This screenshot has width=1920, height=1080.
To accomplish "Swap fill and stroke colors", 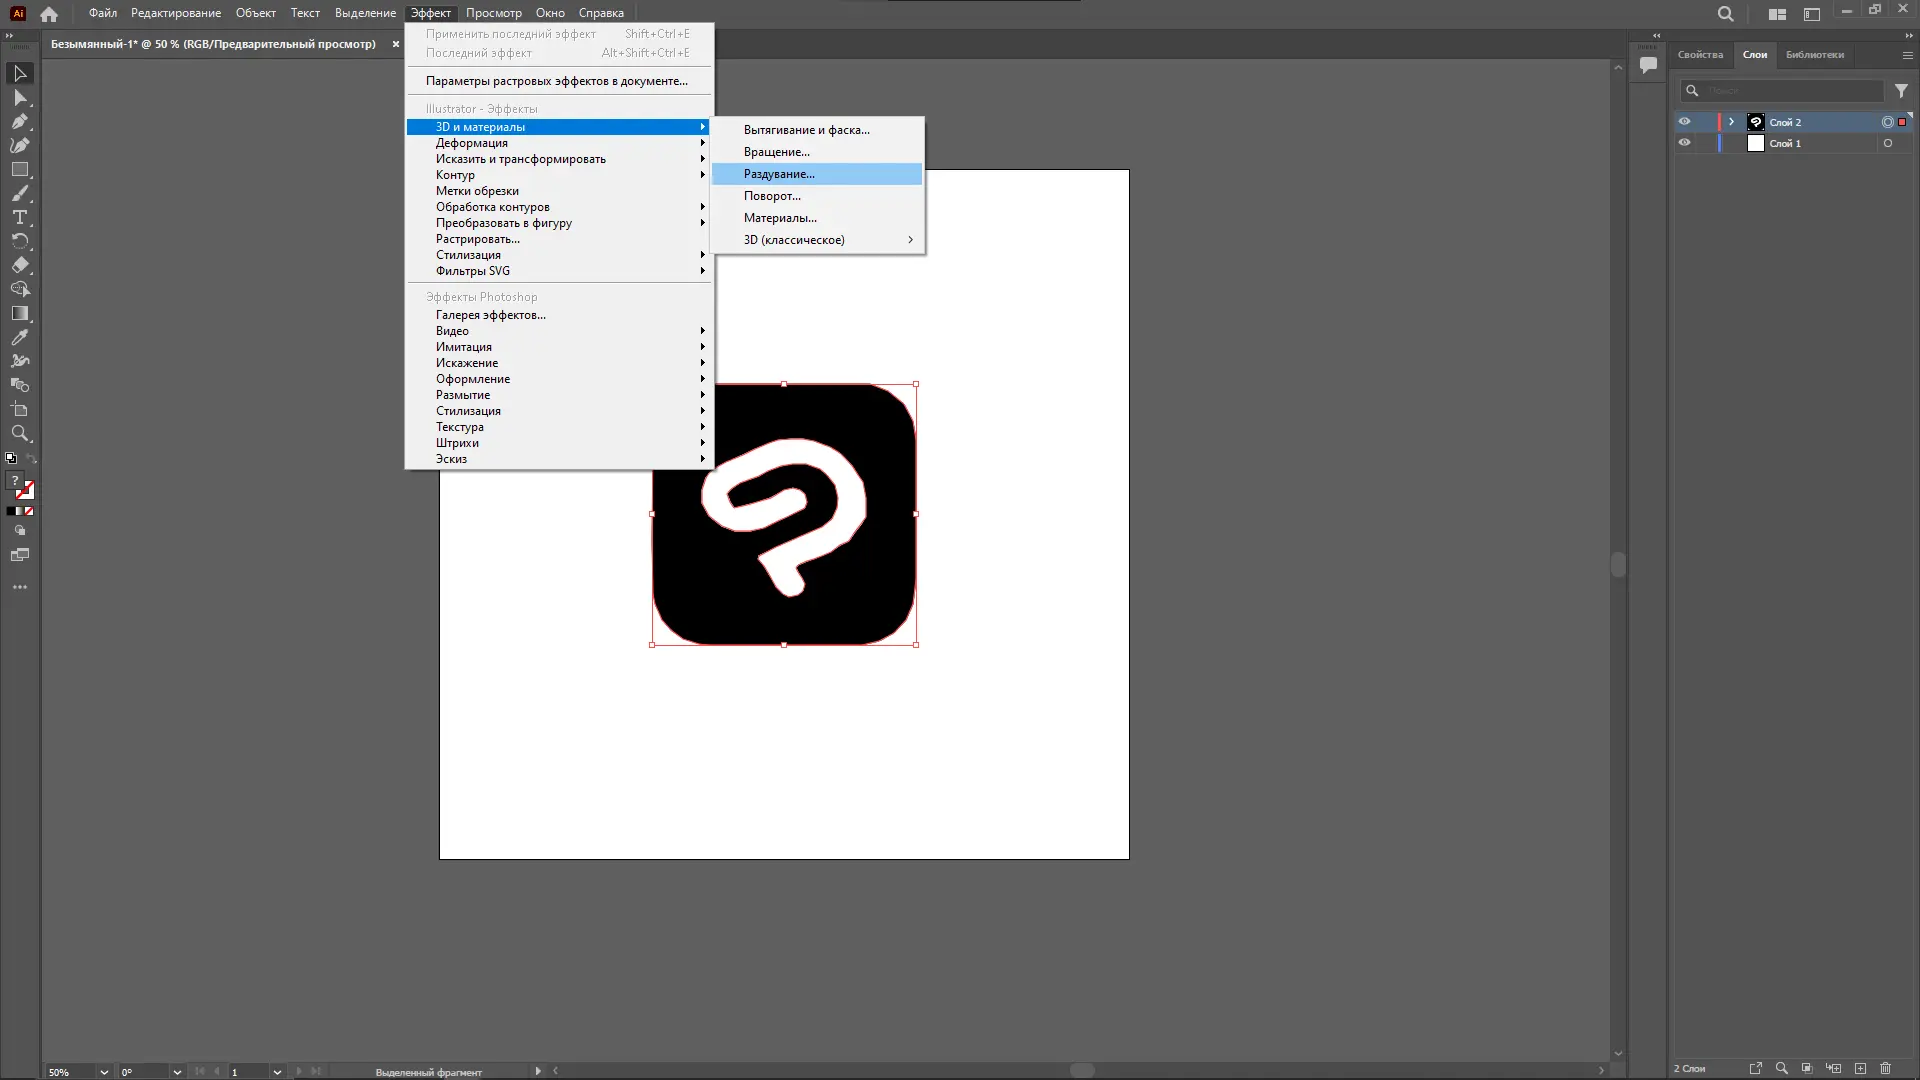I will point(31,458).
